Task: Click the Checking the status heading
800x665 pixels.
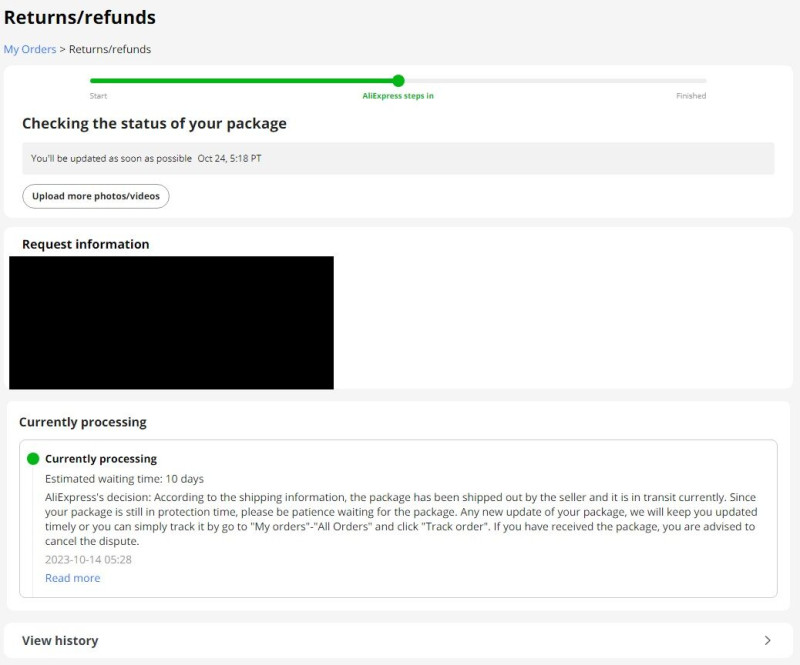Action: click(154, 124)
